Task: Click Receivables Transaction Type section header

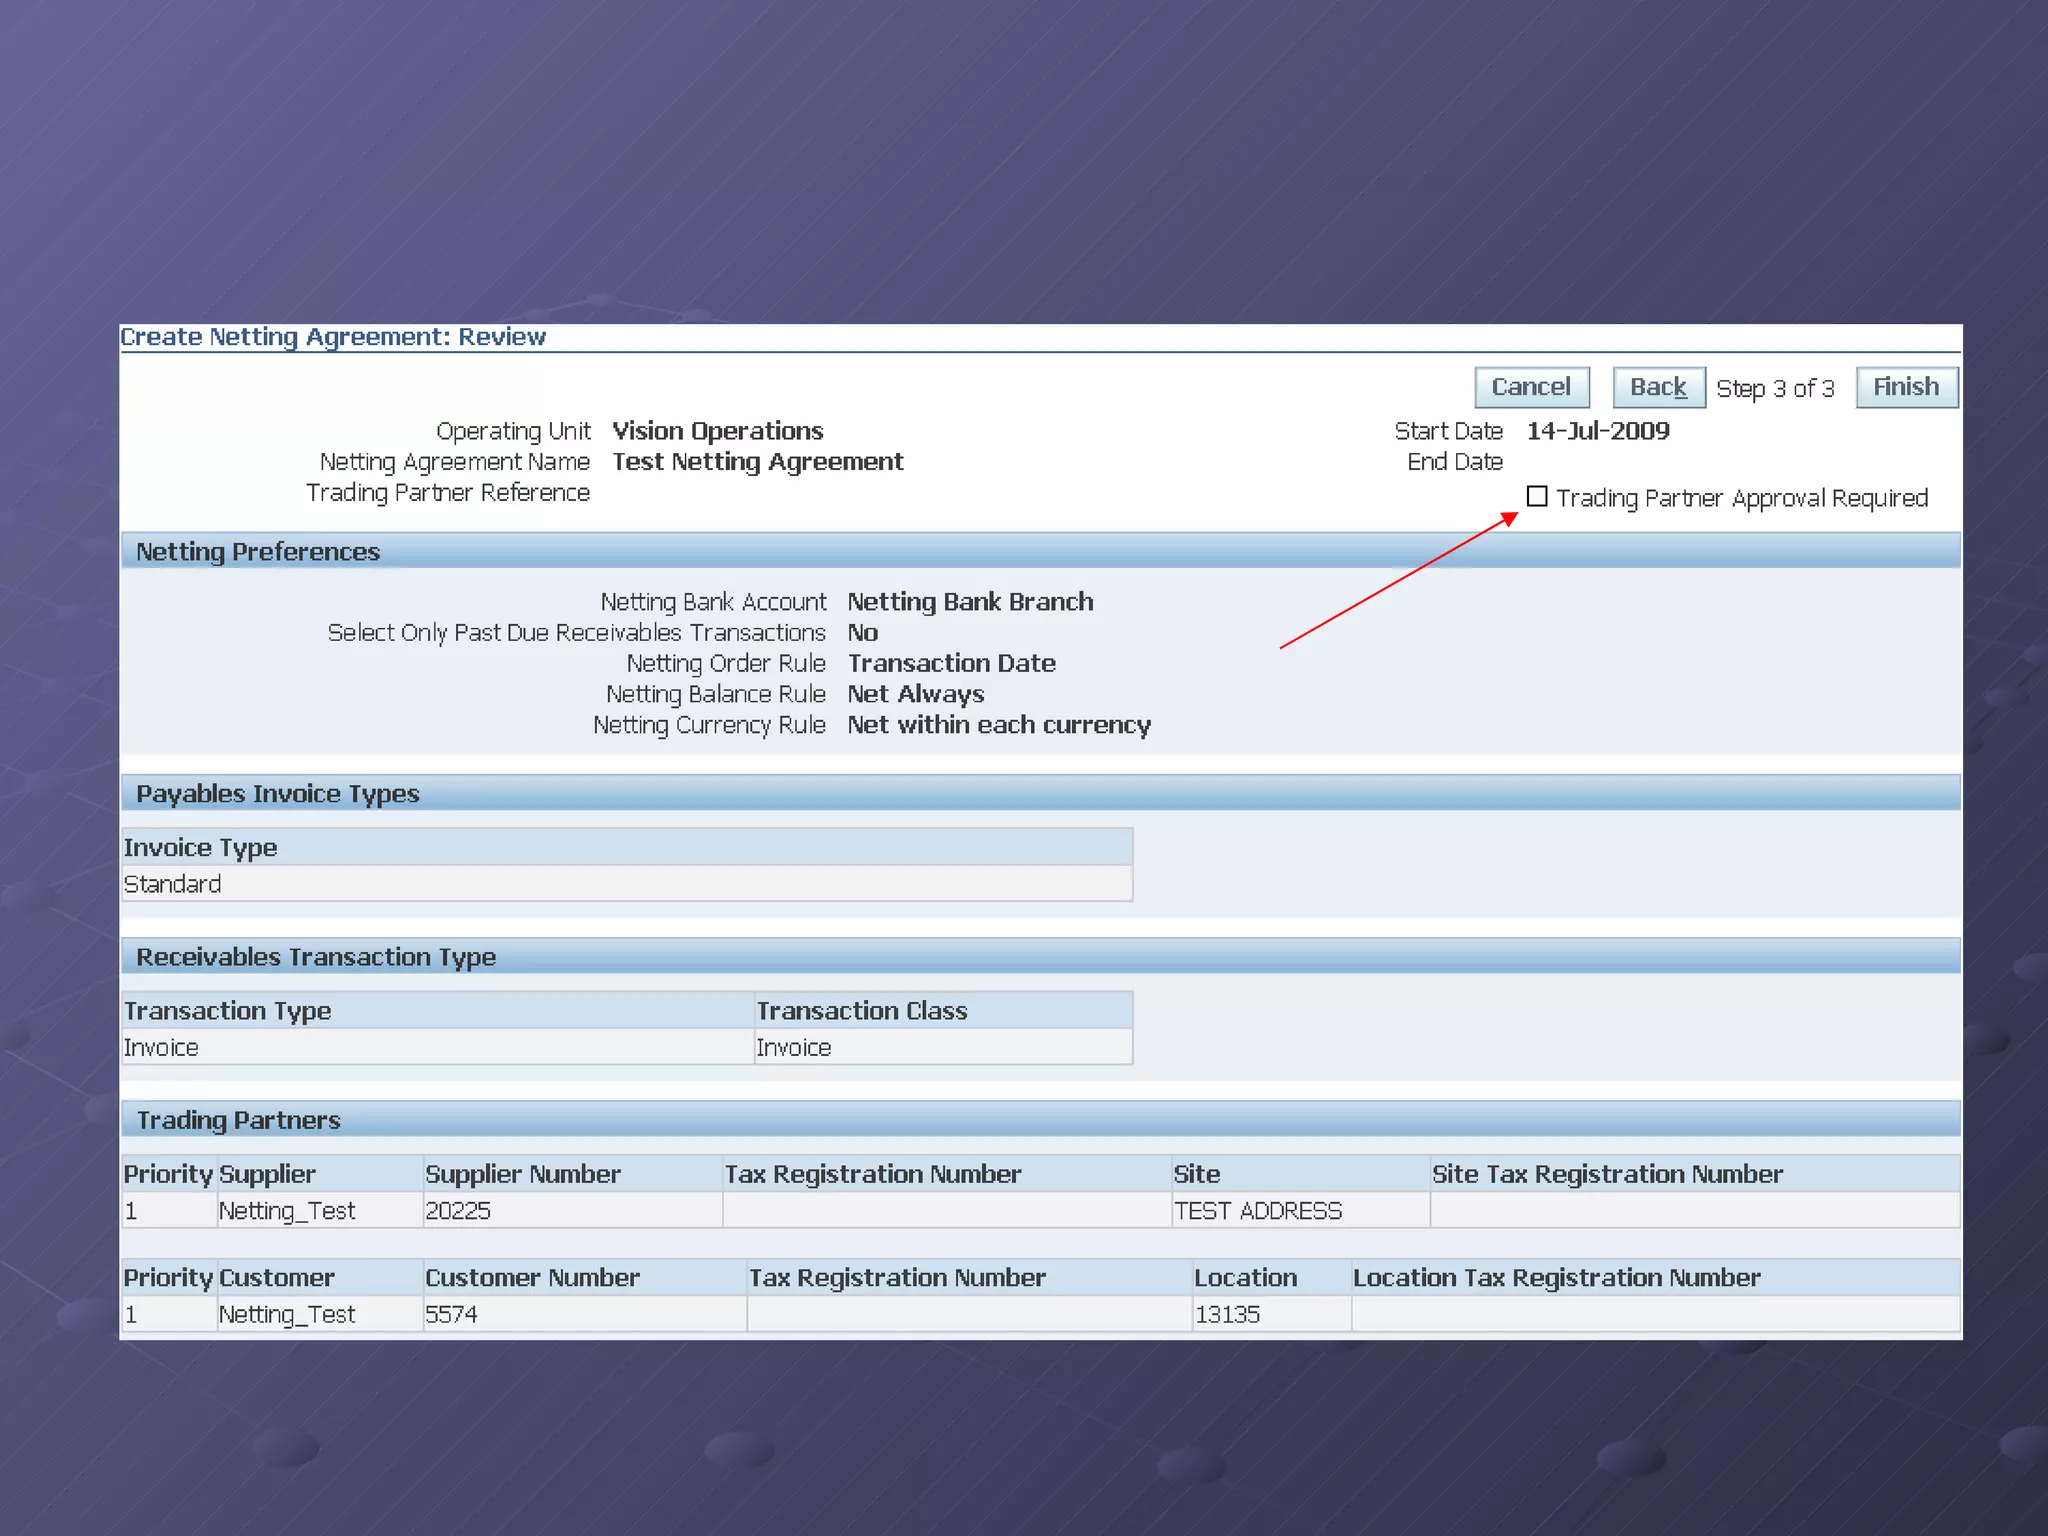Action: (x=315, y=957)
